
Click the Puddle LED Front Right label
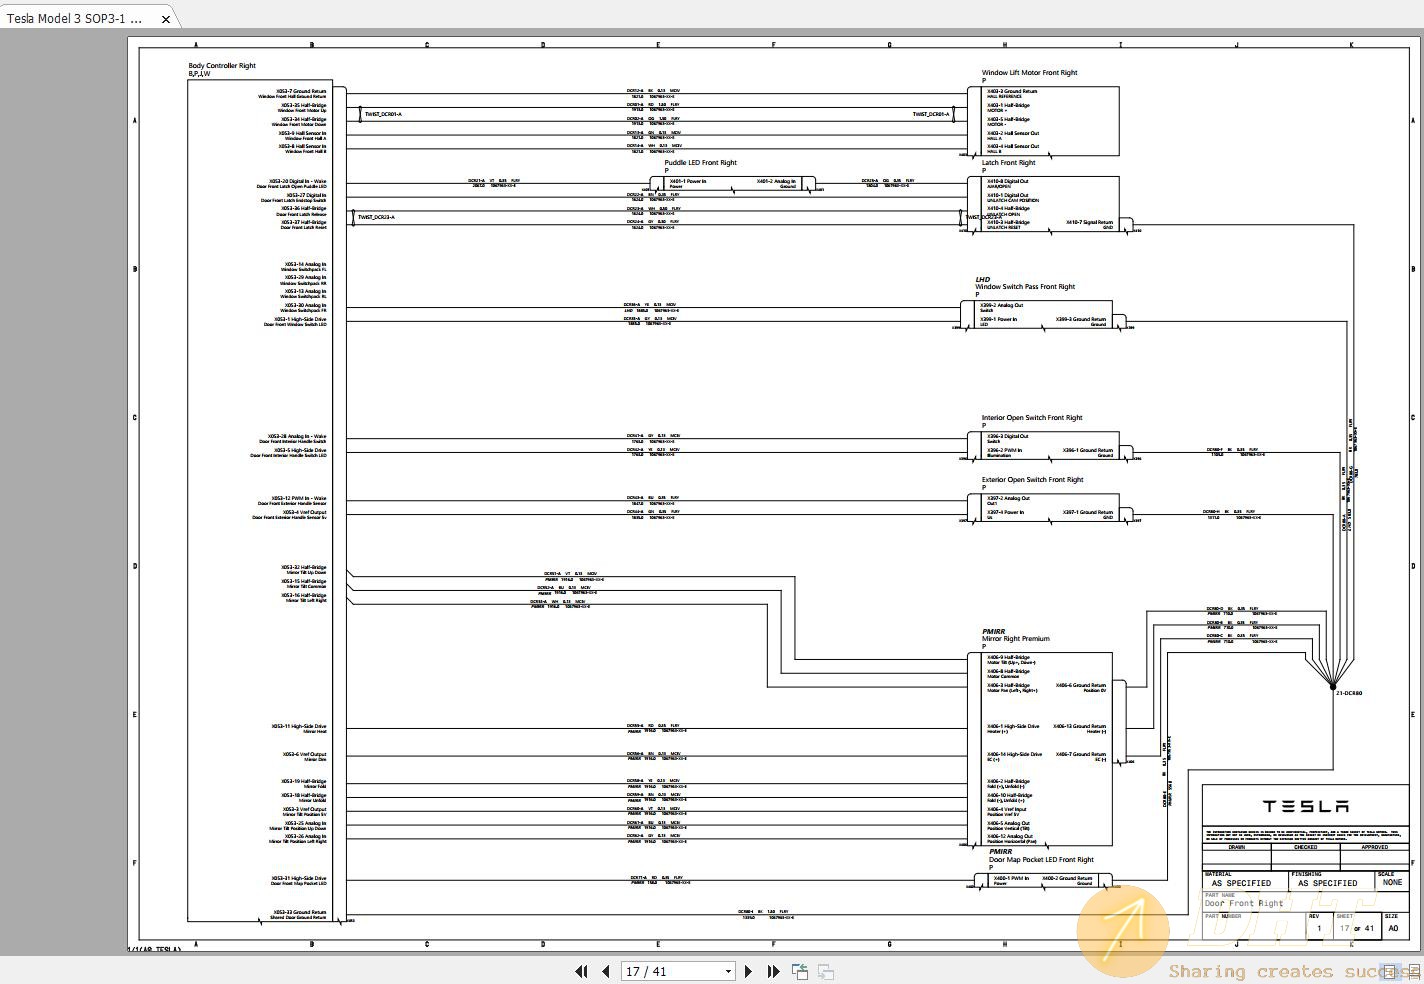pos(701,162)
